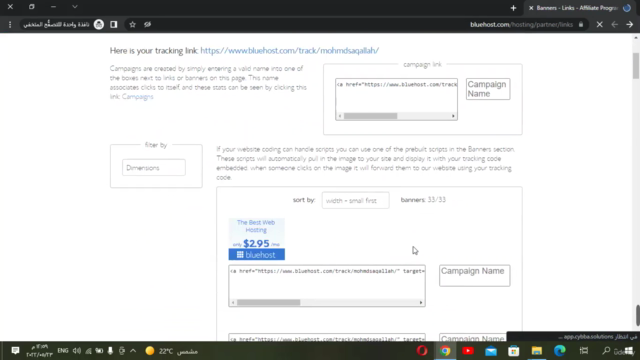Open the Dimensions filter dropdown
Image resolution: width=640 pixels, height=360 pixels.
tap(153, 168)
